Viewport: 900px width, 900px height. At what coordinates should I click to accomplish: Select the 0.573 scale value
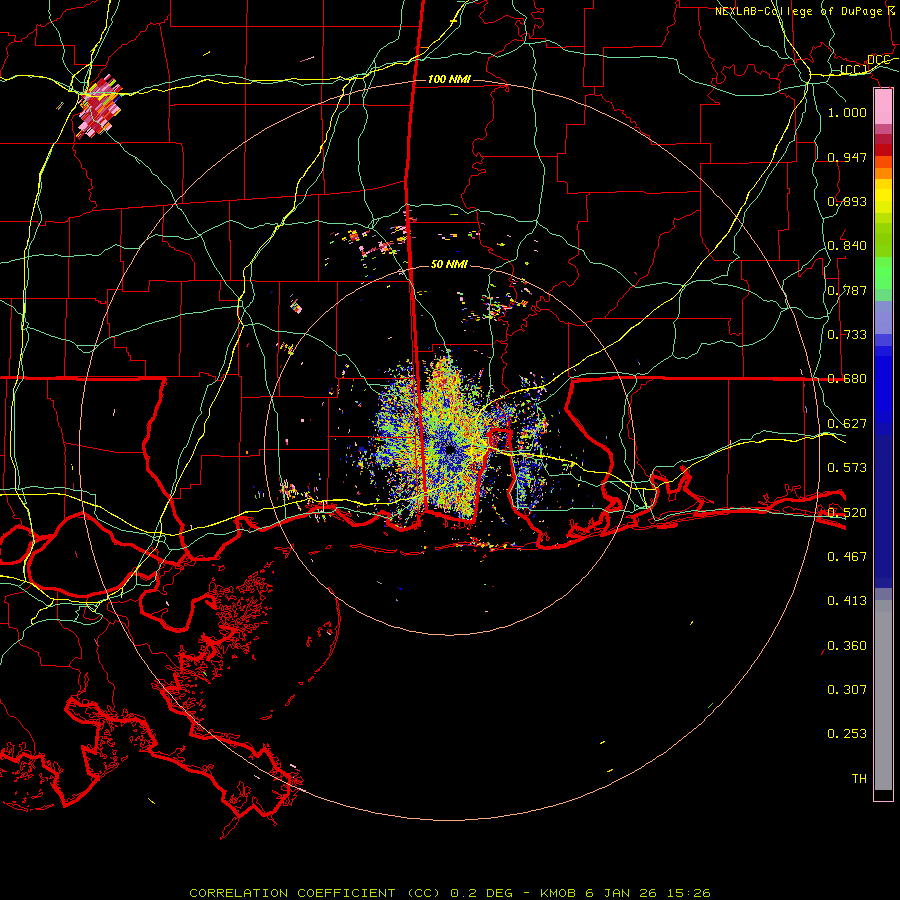pos(847,468)
